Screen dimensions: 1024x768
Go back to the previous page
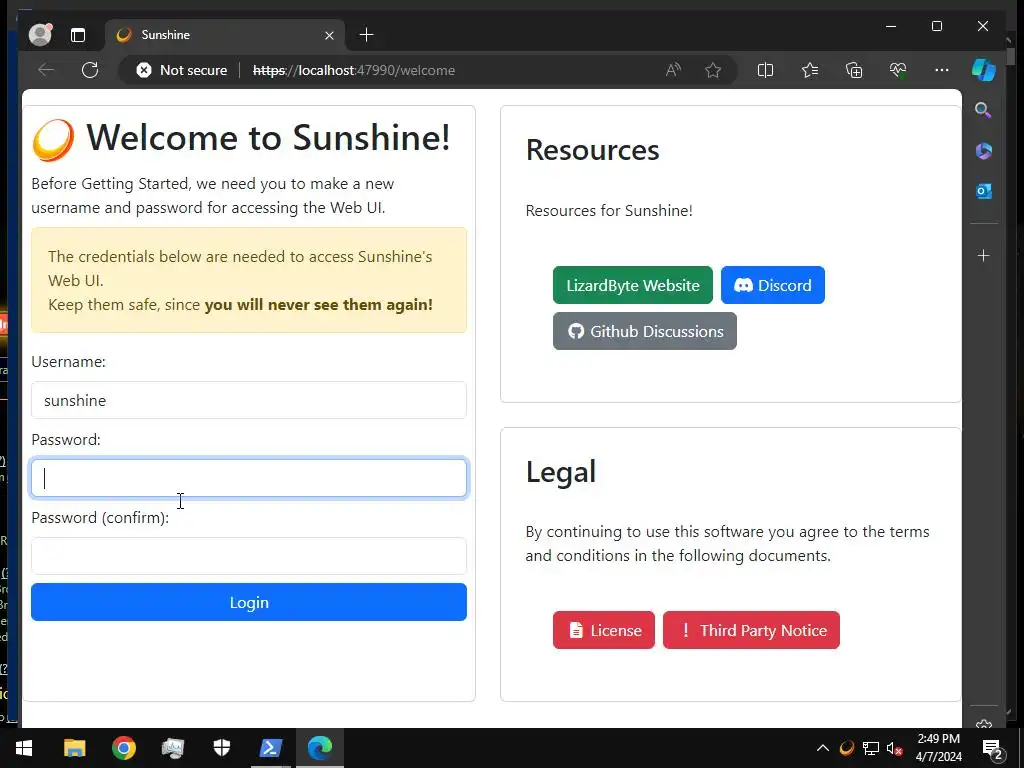[x=46, y=70]
